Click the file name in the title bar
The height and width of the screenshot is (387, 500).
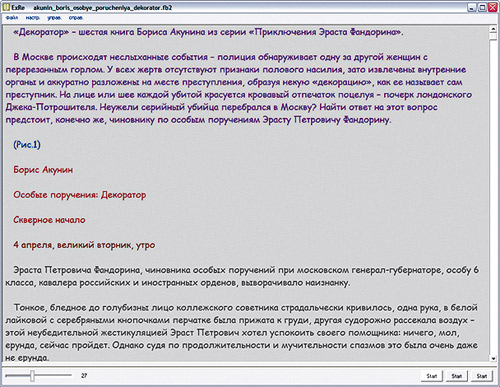pyautogui.click(x=103, y=7)
